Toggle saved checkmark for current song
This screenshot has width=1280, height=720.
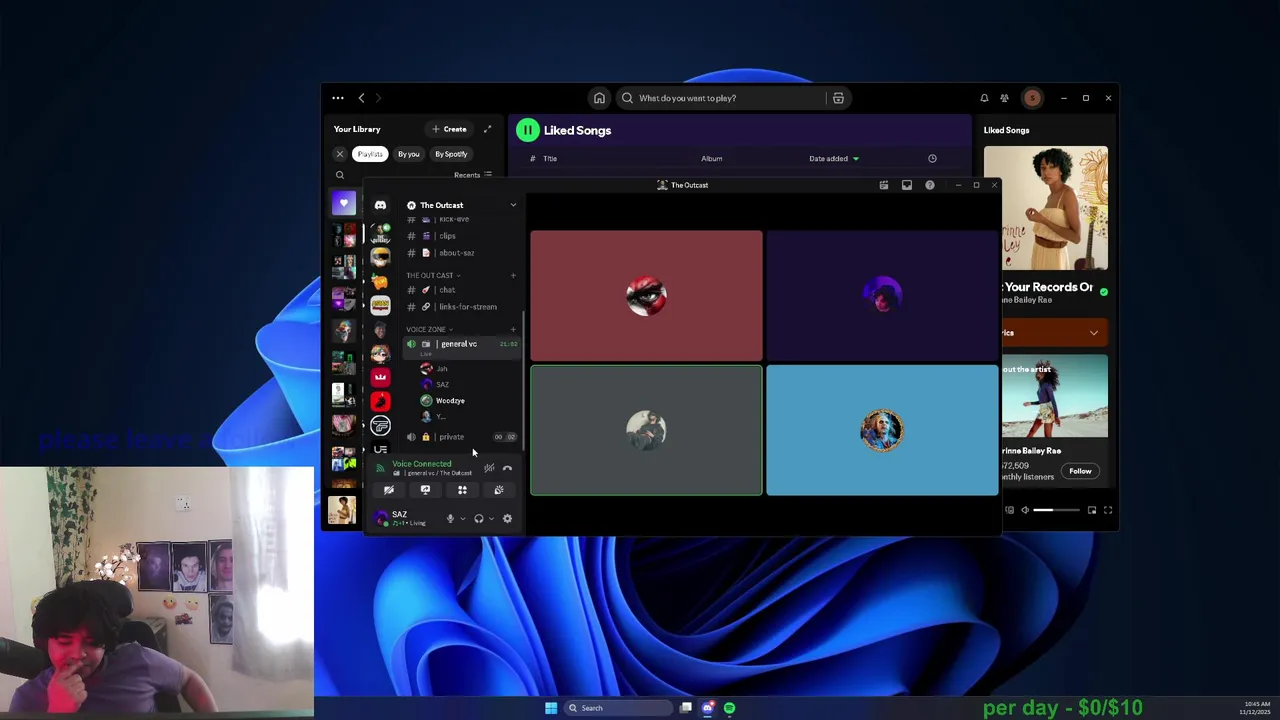click(x=1103, y=292)
